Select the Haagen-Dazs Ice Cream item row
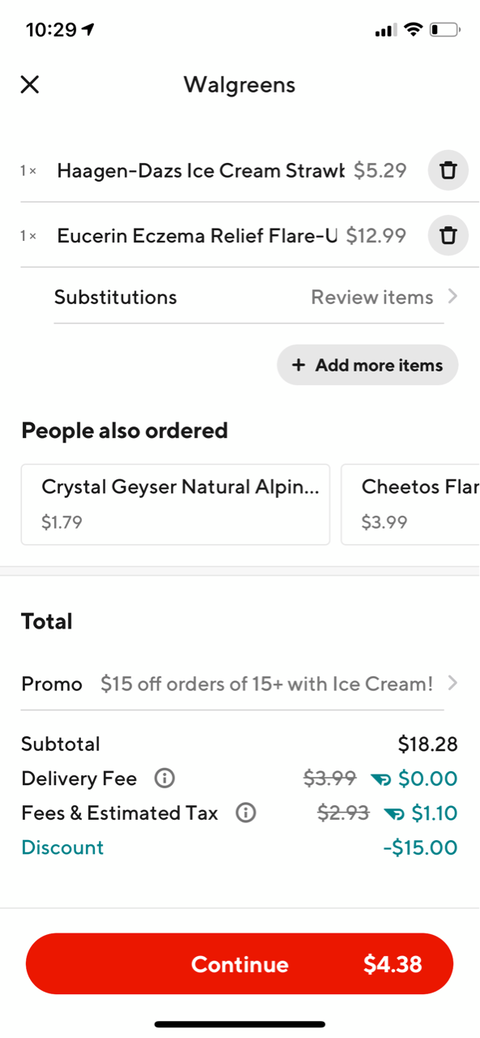Viewport: 480px width, 1038px height. pos(212,171)
